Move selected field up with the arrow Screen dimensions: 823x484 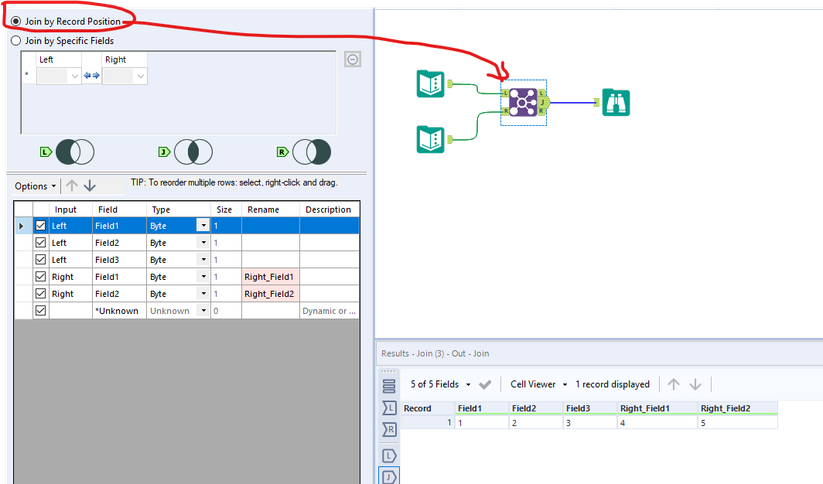[x=72, y=186]
